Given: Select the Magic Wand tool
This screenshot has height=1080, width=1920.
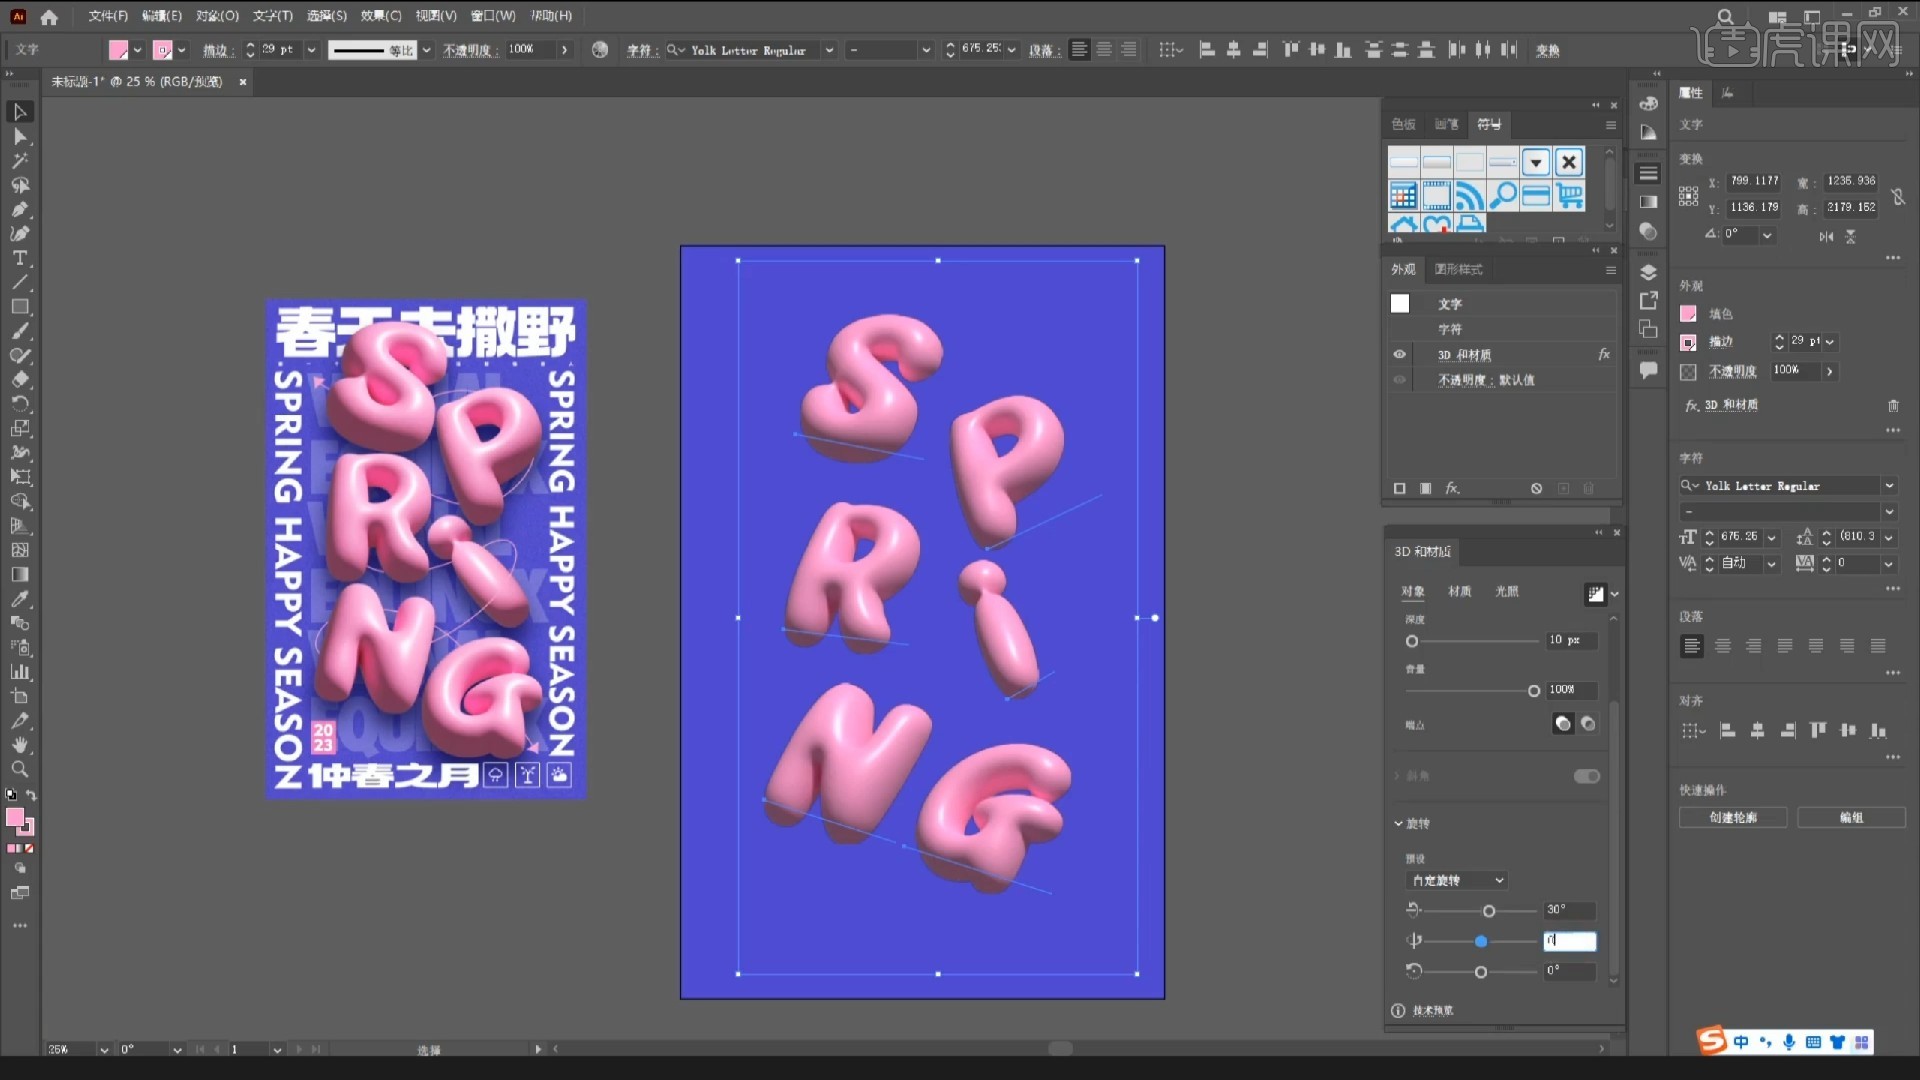Looking at the screenshot, I should coord(19,160).
